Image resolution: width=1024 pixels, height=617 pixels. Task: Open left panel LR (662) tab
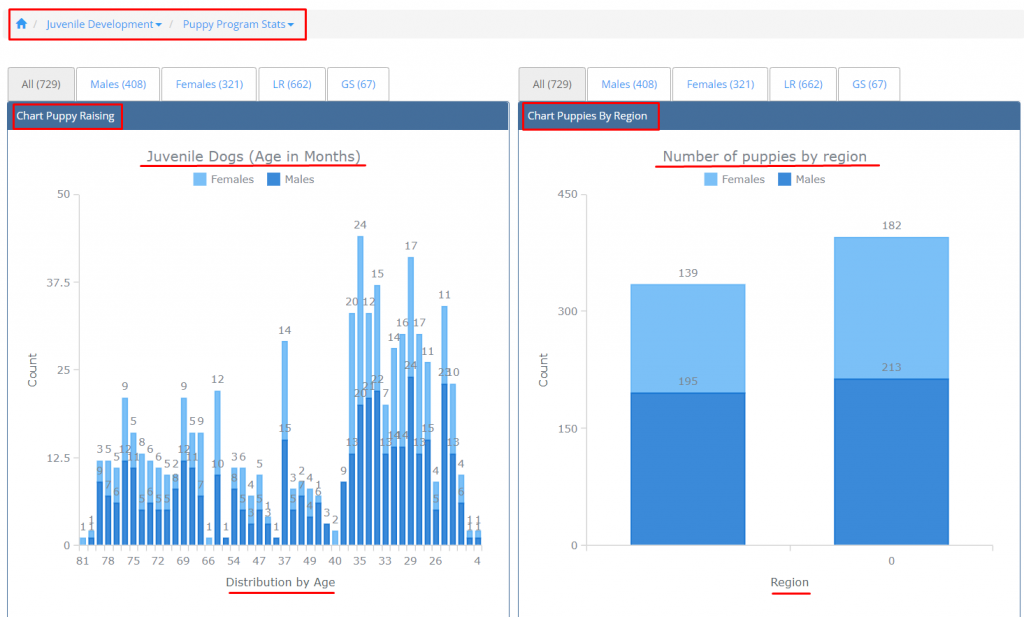[292, 85]
